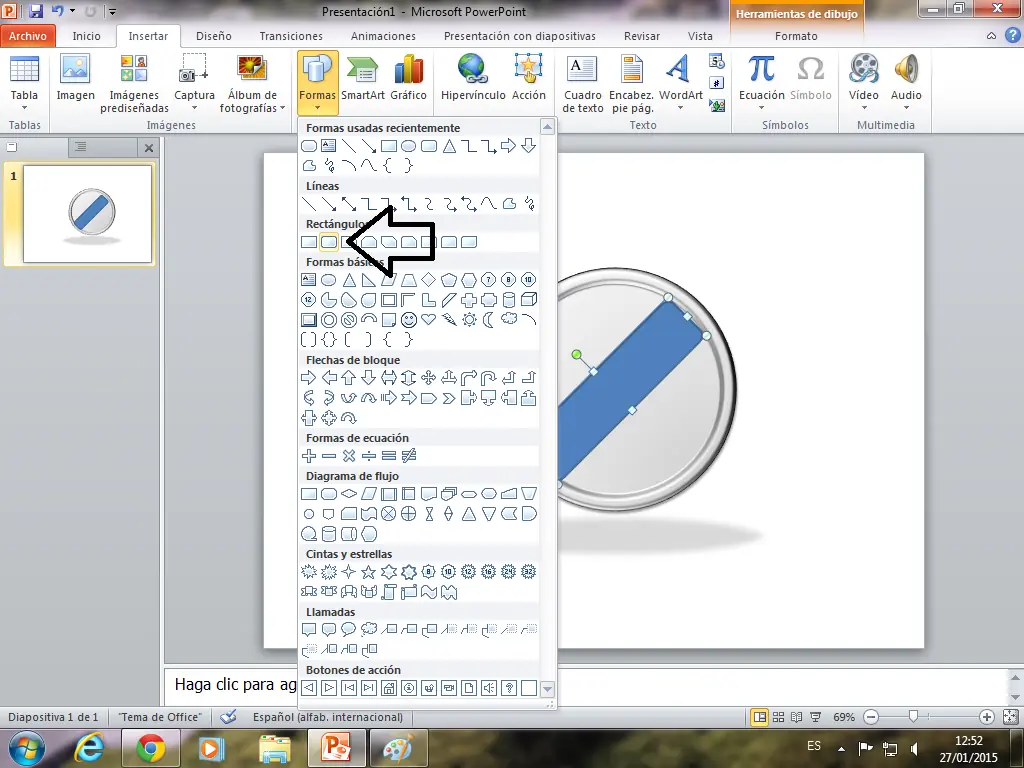
Task: Select the moon shape
Action: [488, 320]
